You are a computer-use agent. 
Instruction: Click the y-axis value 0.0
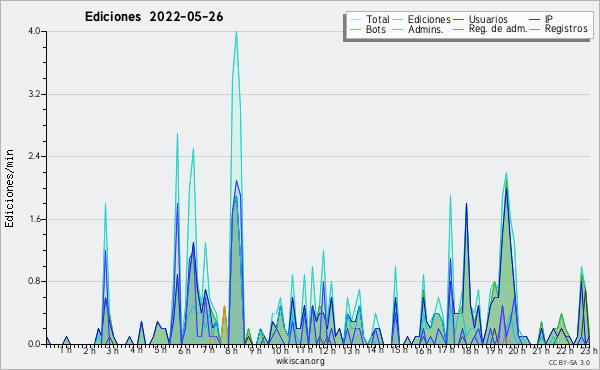point(34,344)
